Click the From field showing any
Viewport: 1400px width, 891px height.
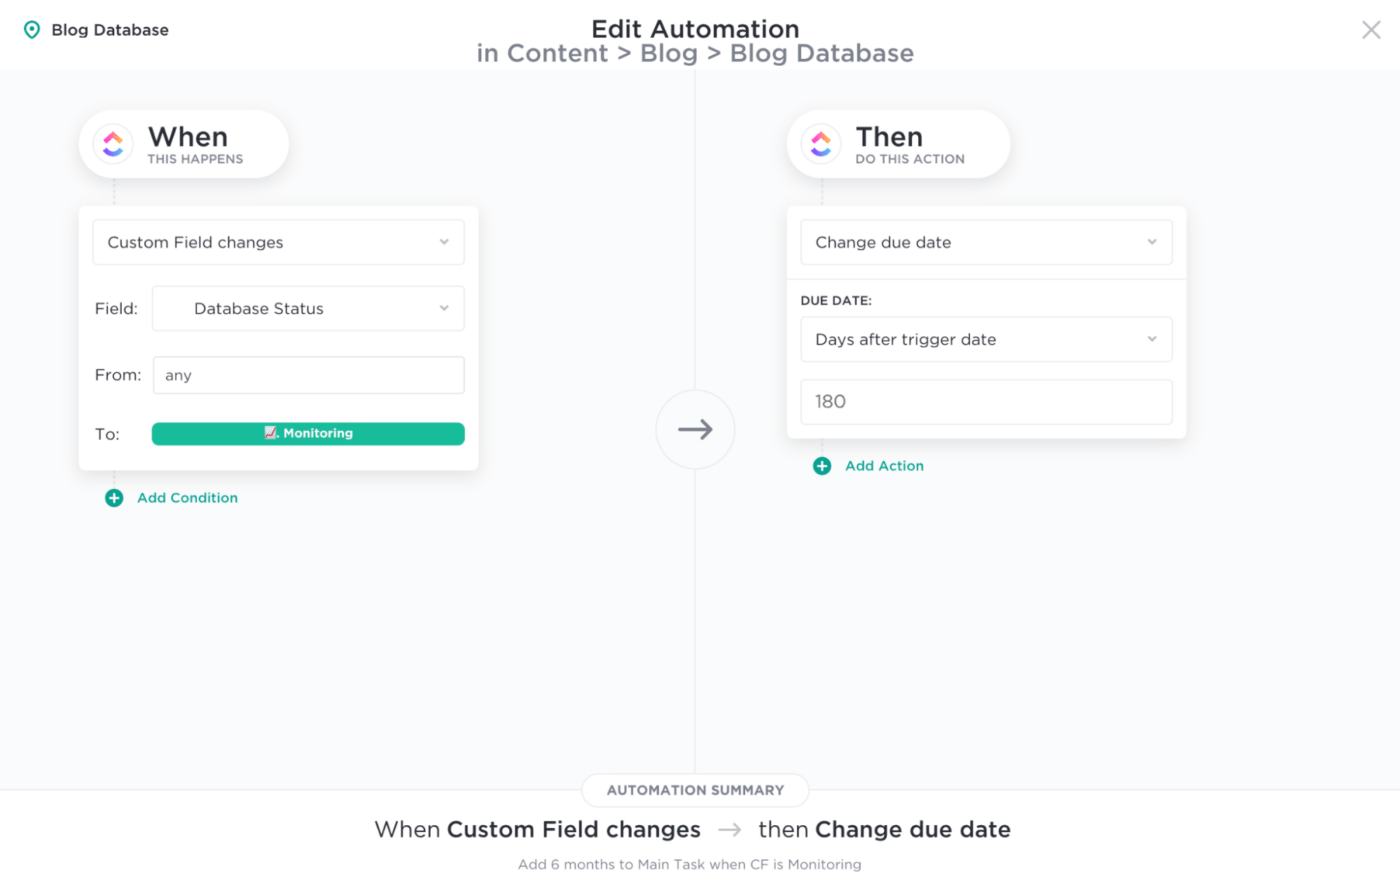pyautogui.click(x=308, y=375)
